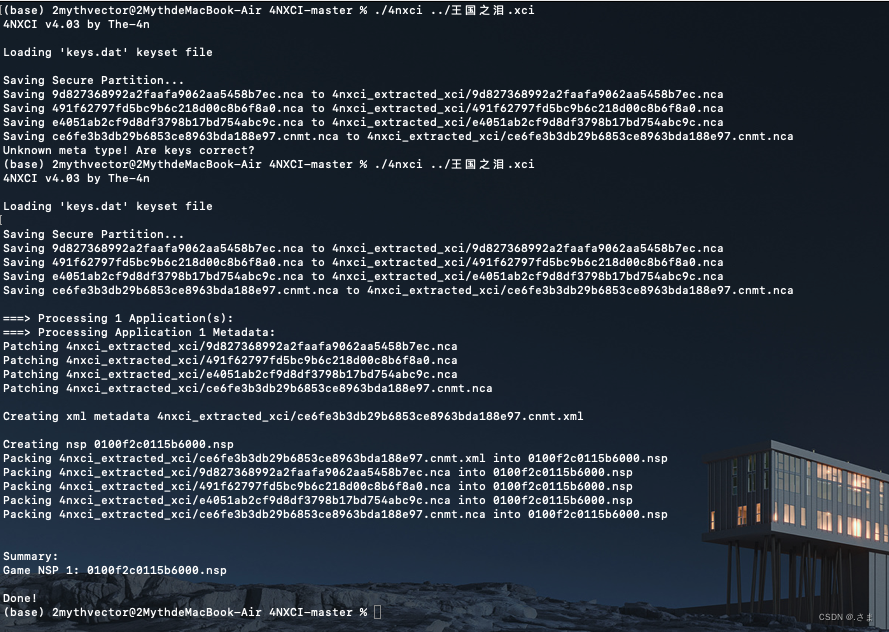This screenshot has height=632, width=889.
Task: Select the 'Patching' line for 9d827368…ec.nca
Action: pyautogui.click(x=230, y=346)
